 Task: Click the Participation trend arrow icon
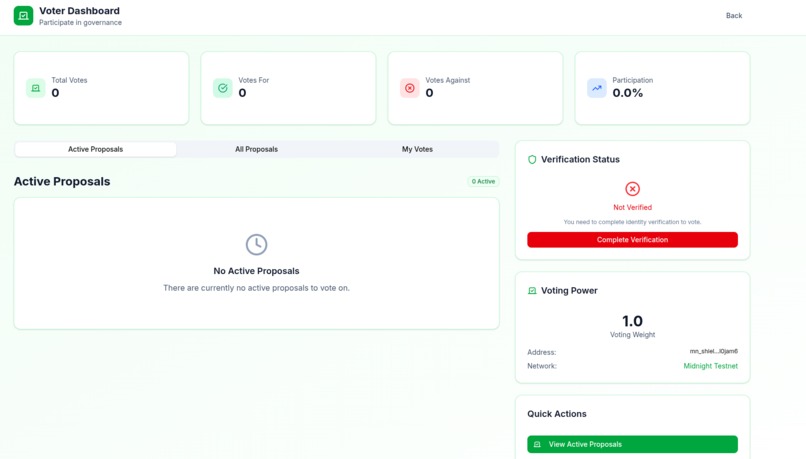click(x=597, y=88)
